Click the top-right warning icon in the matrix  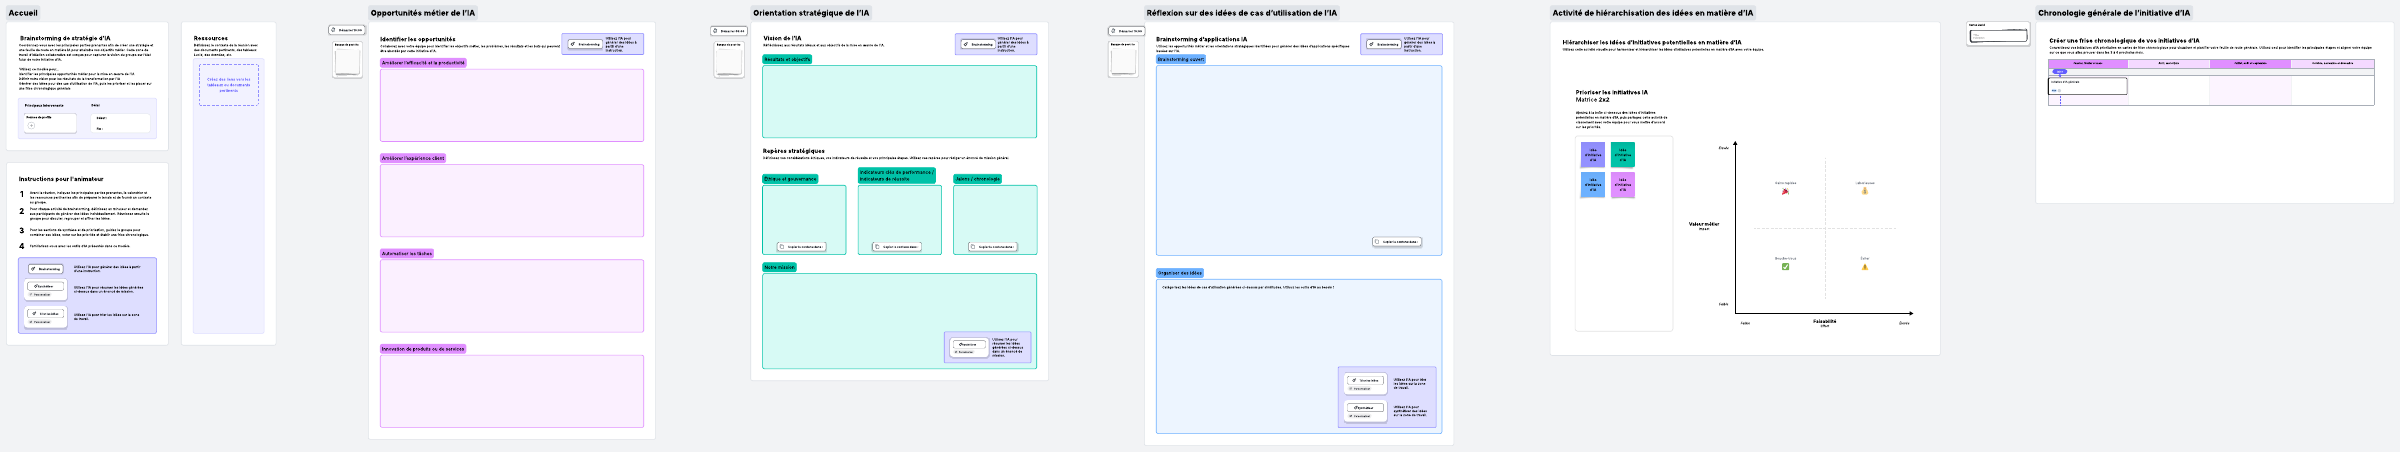point(1864,191)
